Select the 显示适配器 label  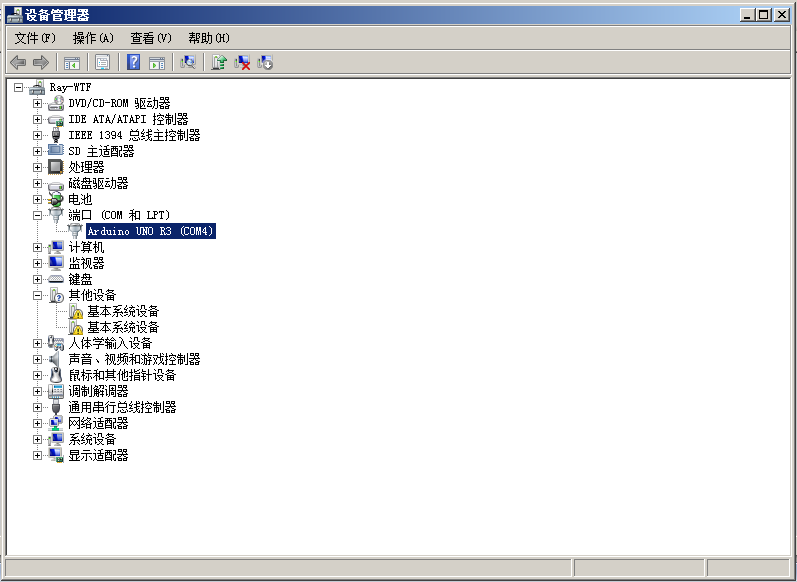(x=99, y=455)
